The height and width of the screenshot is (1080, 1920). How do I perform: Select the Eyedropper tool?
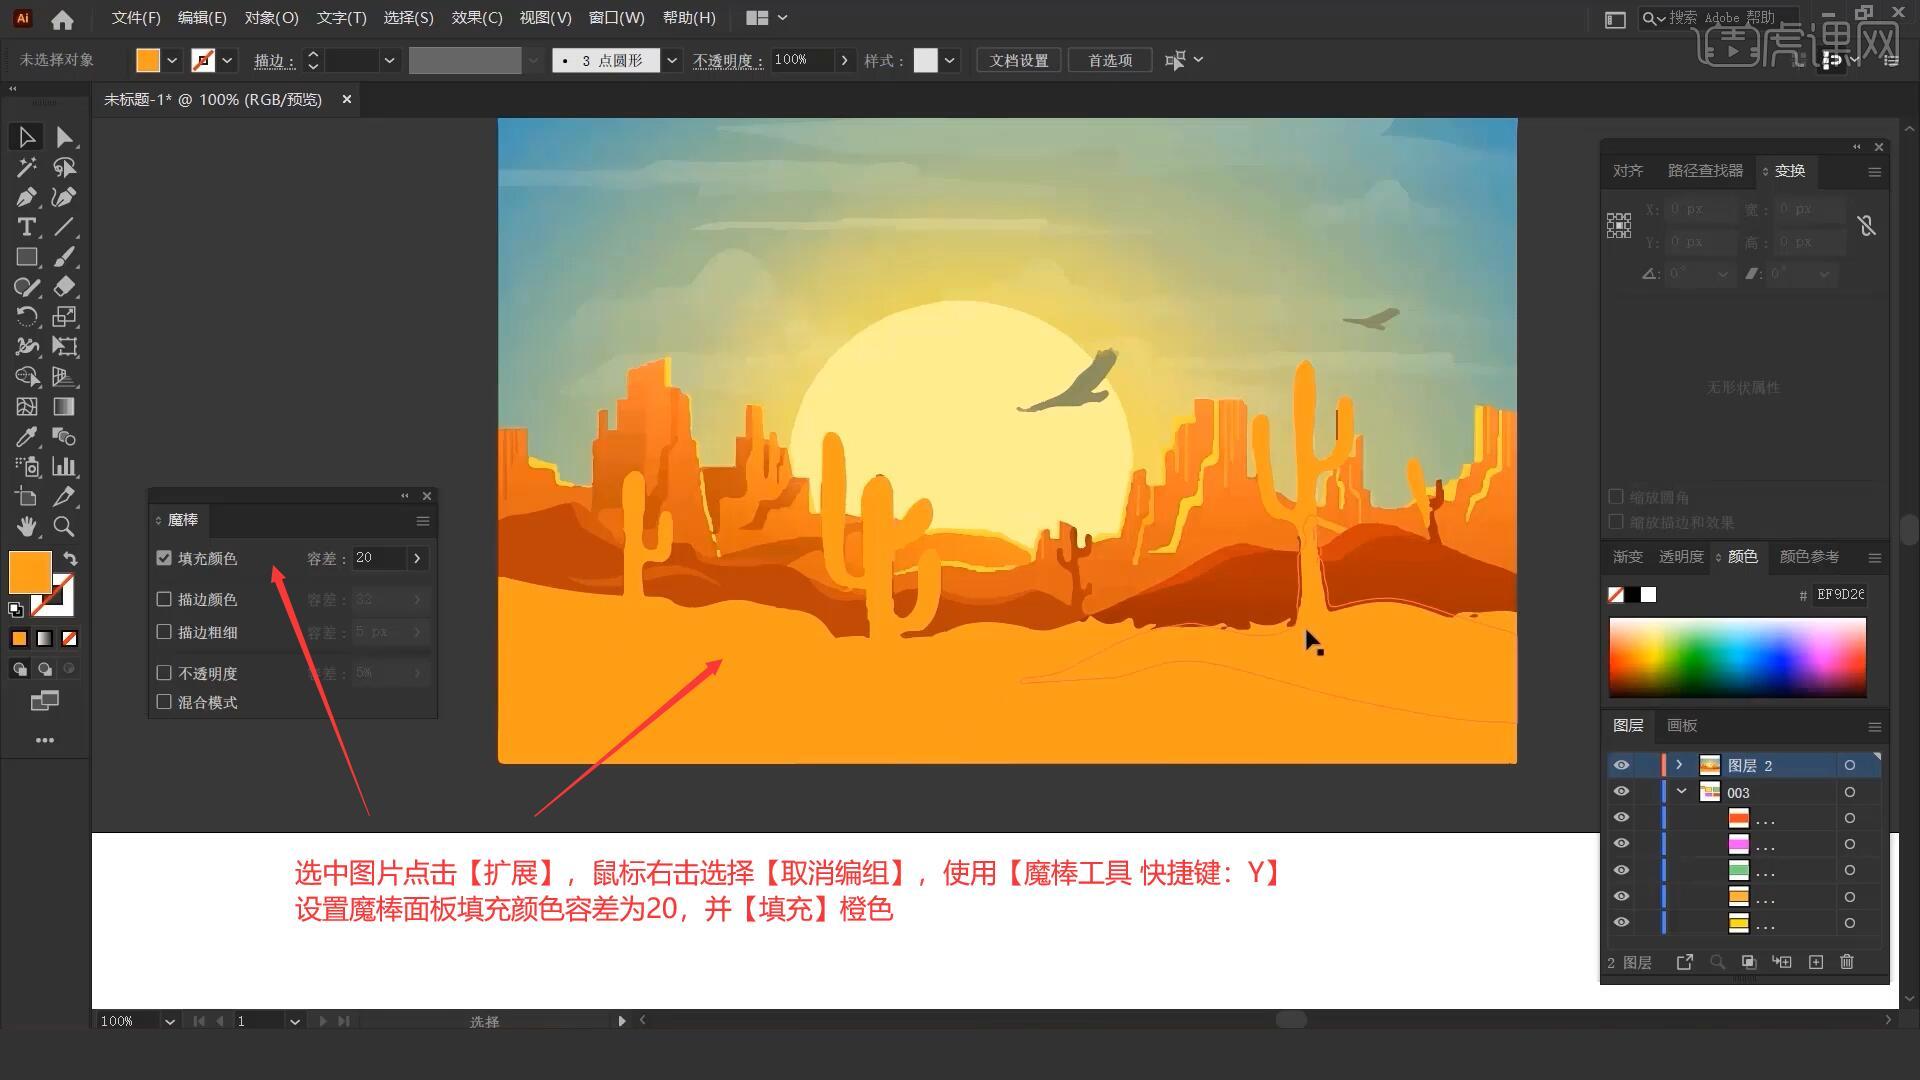[25, 436]
